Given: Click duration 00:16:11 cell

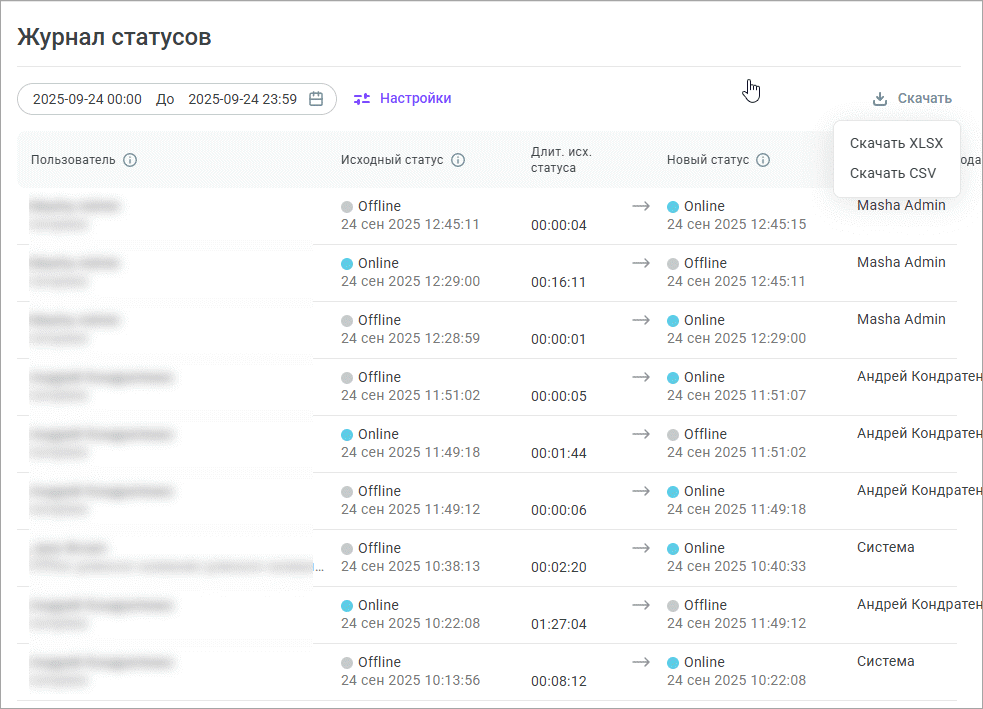Looking at the screenshot, I should click(558, 282).
